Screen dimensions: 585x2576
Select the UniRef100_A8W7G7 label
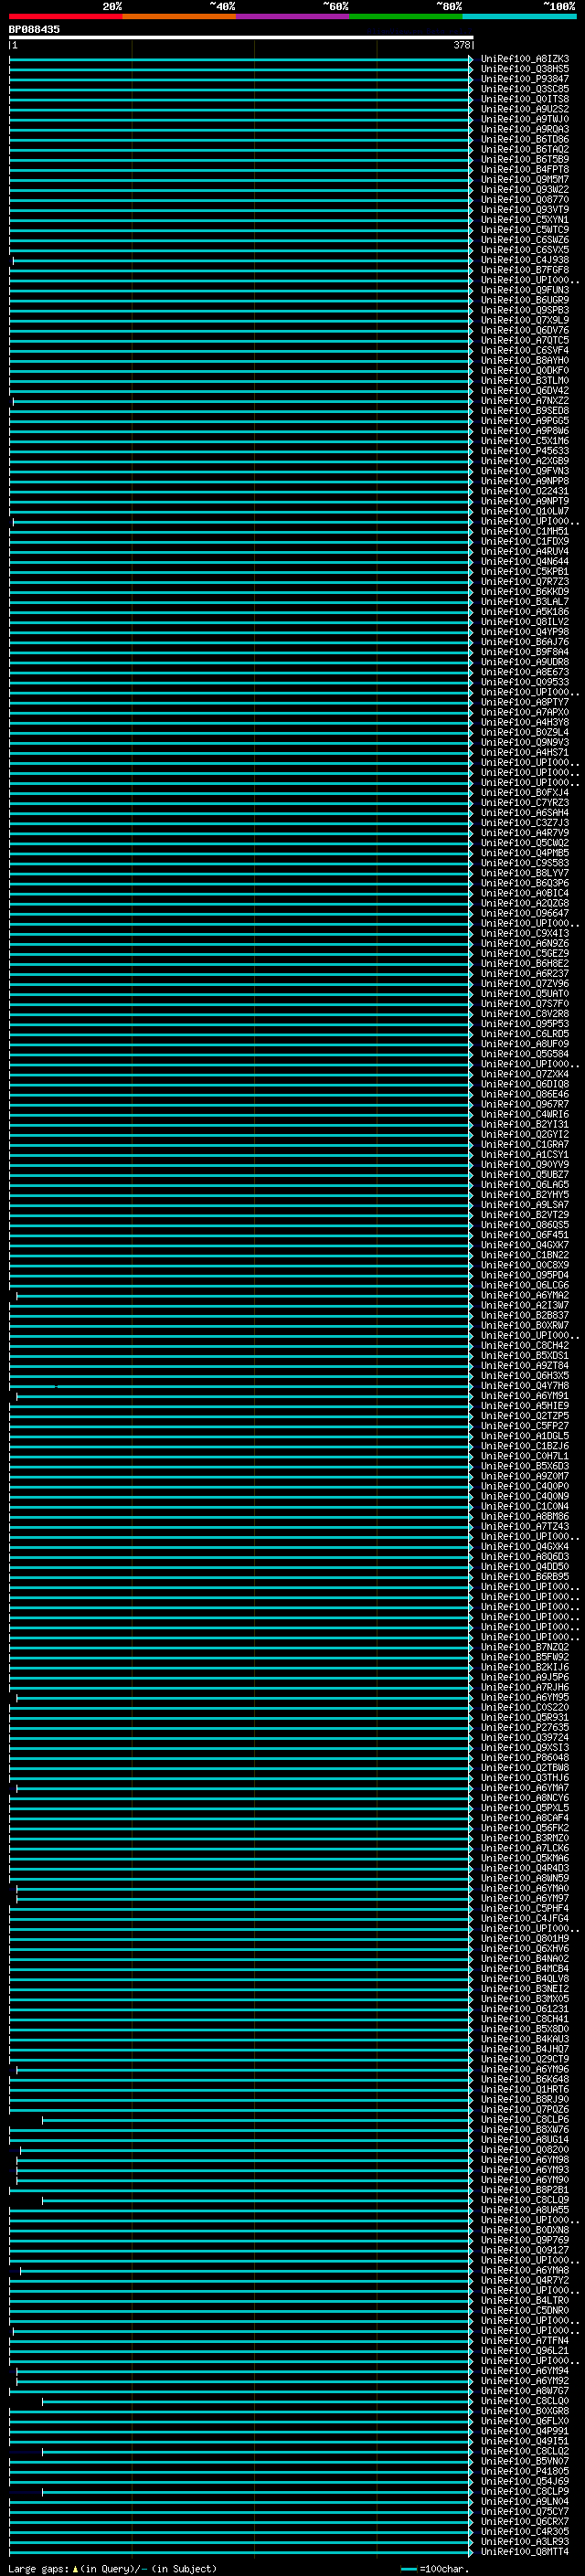[x=525, y=2391]
